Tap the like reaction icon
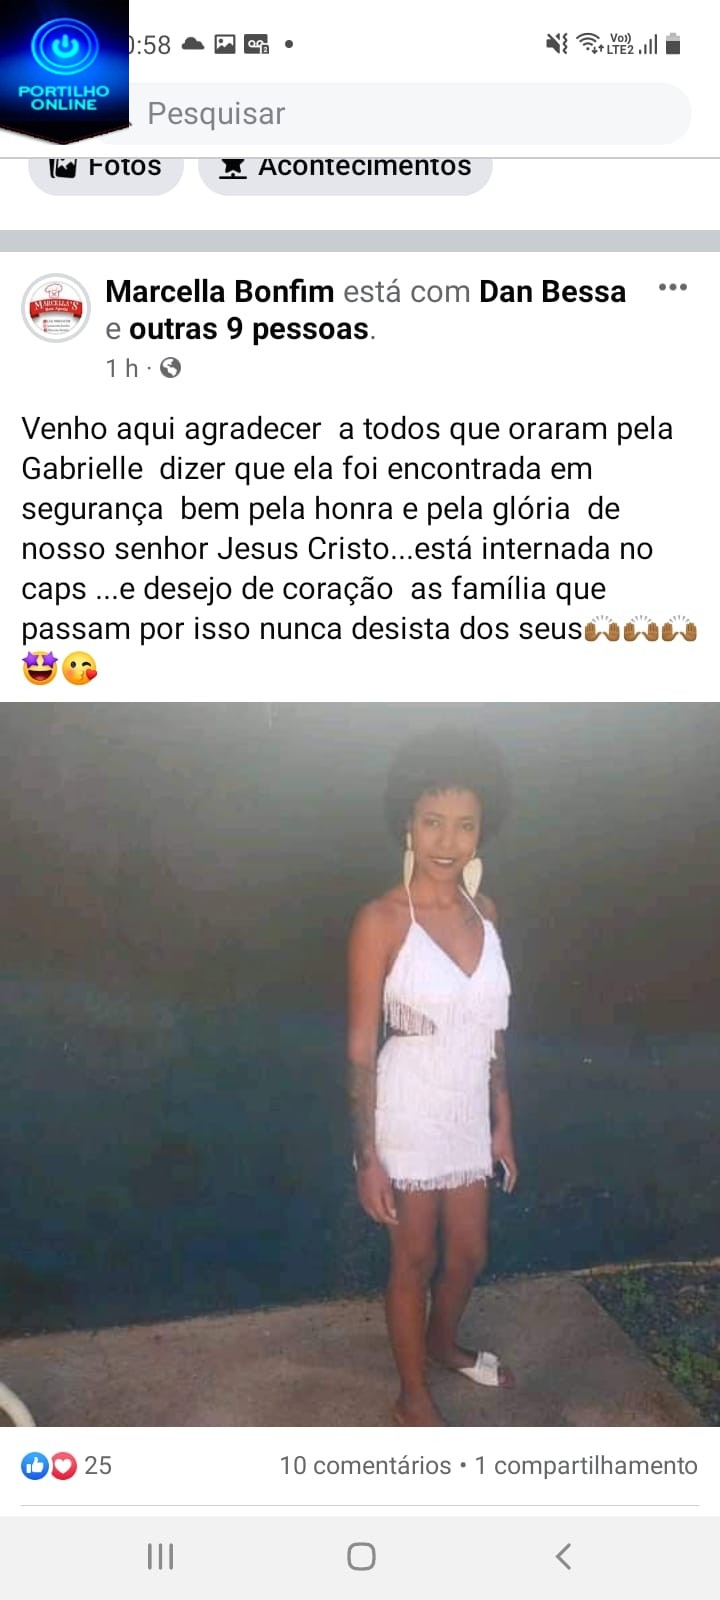This screenshot has width=720, height=1600. [34, 1466]
